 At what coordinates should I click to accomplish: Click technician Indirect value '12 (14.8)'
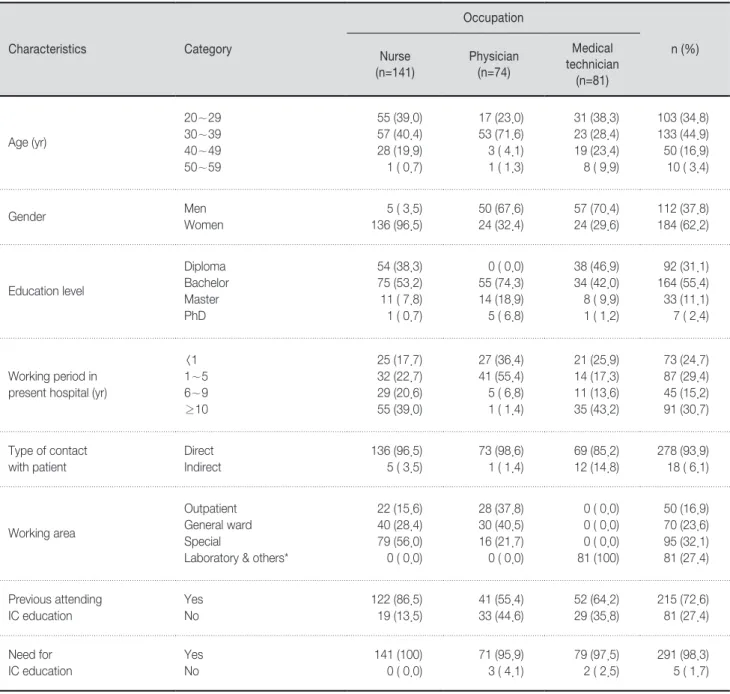[x=596, y=467]
